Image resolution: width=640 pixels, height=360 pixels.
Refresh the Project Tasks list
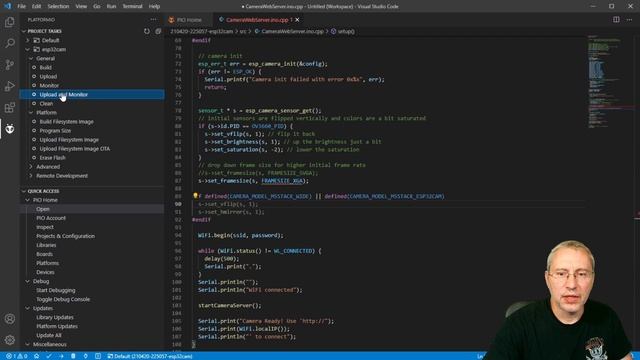pos(147,31)
